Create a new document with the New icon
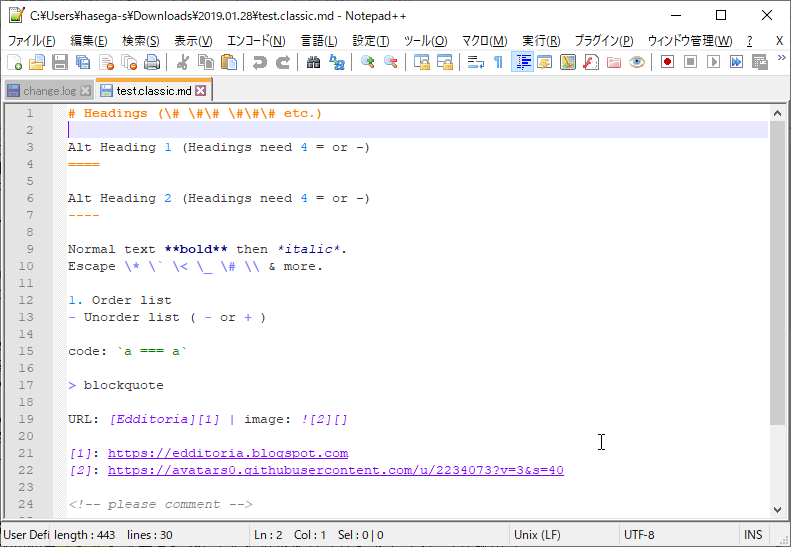791x547 pixels. click(x=15, y=62)
